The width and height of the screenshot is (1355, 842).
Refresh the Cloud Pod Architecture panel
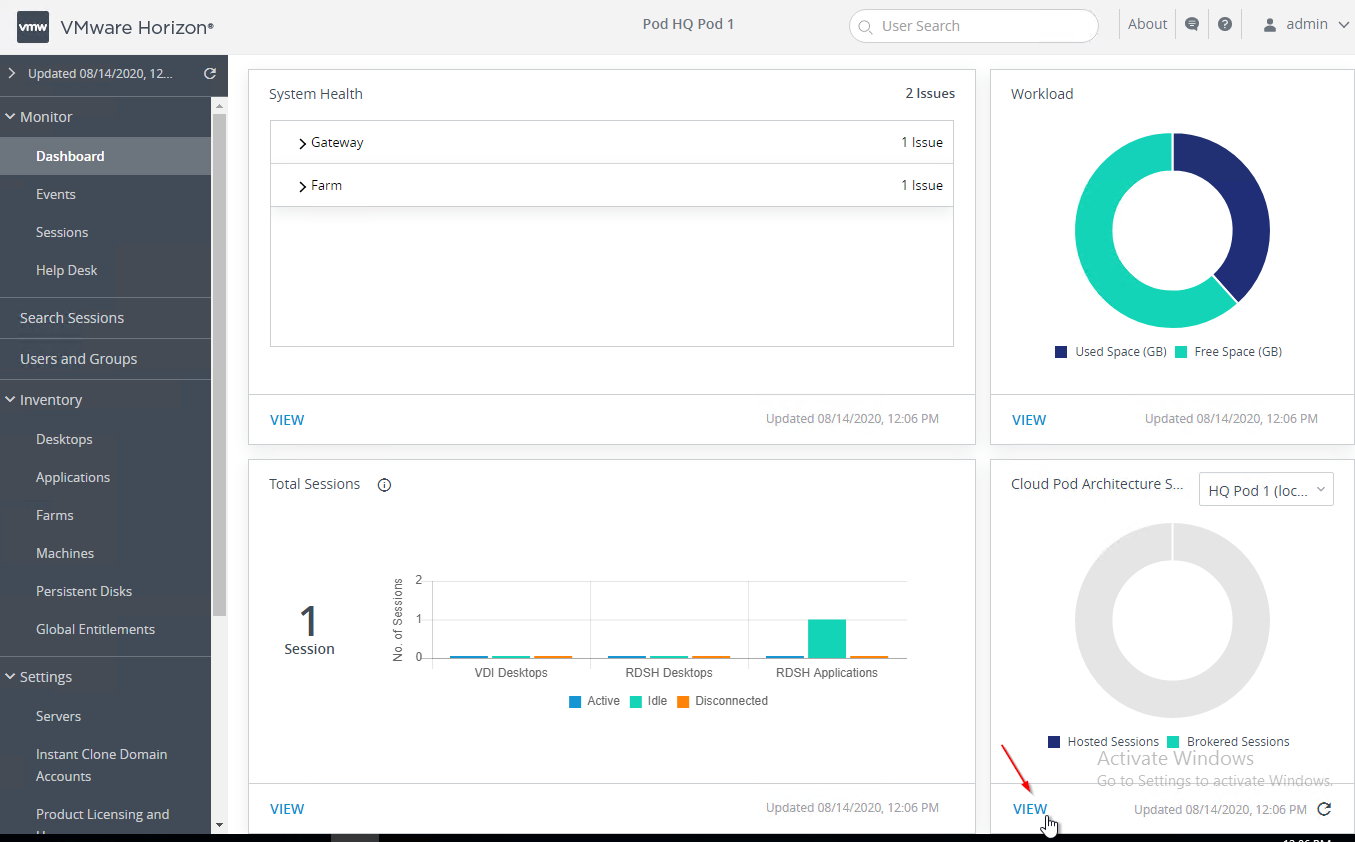(1324, 809)
